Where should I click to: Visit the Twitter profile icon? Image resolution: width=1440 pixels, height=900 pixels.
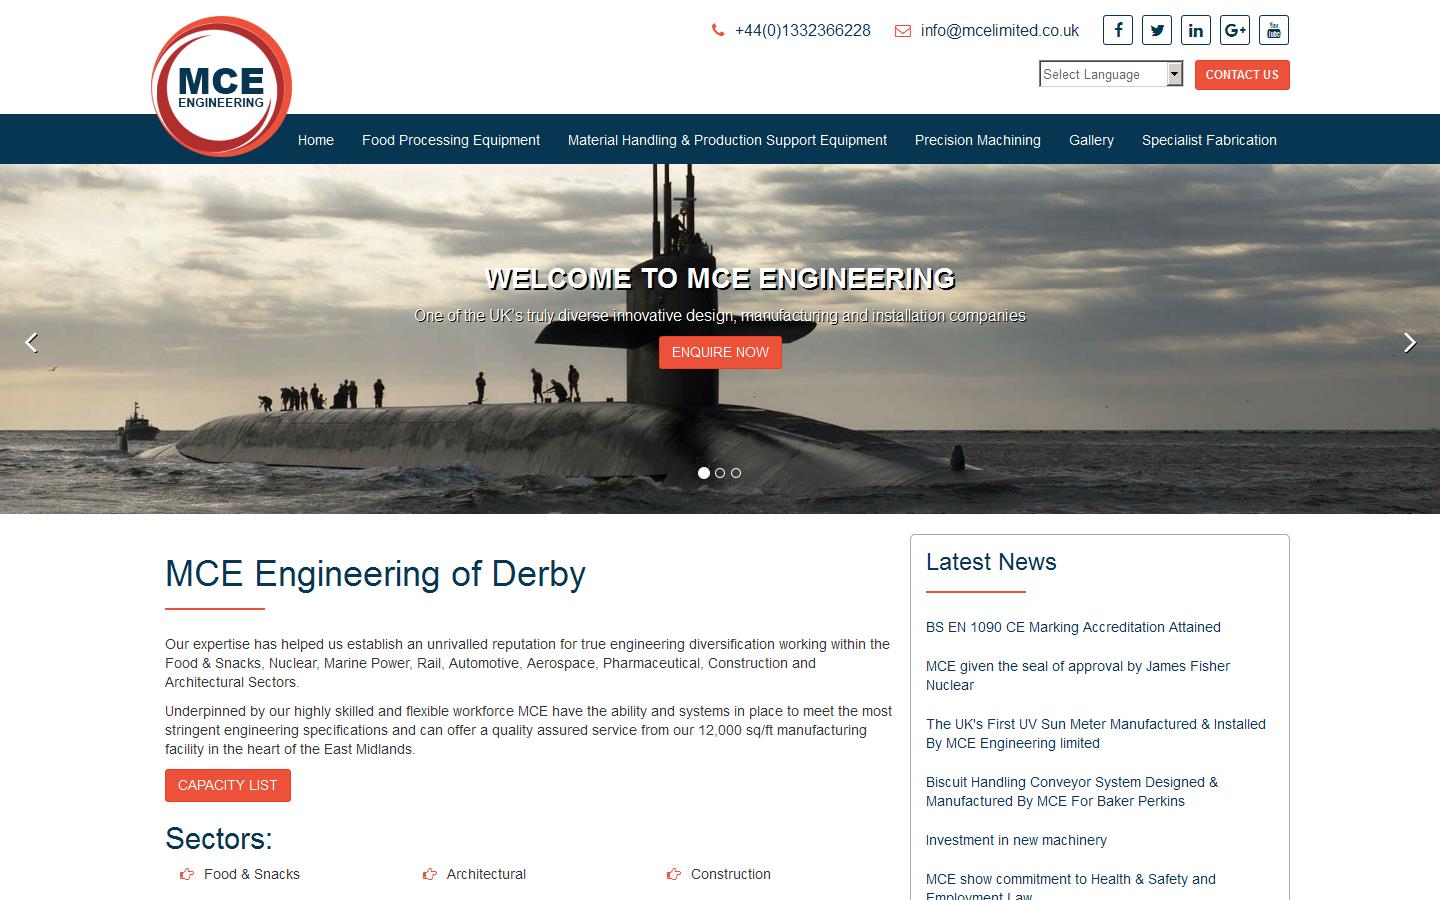(x=1156, y=30)
